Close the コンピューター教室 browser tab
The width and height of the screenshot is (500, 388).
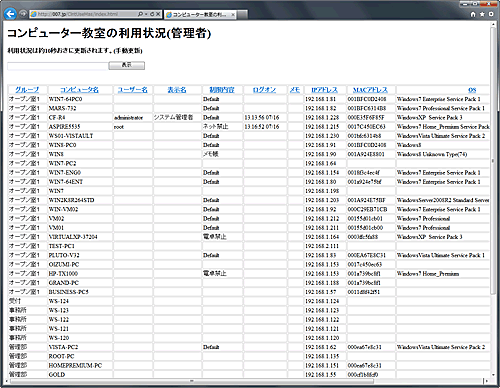(233, 15)
